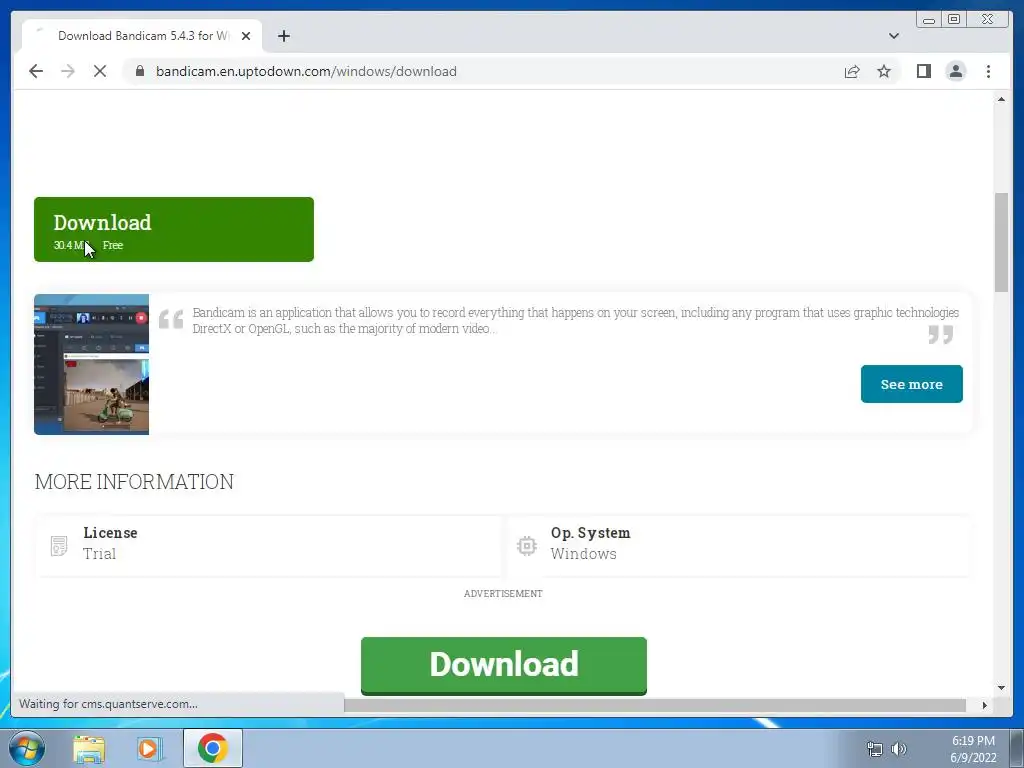The height and width of the screenshot is (768, 1024).
Task: Click the scroll down arrow
Action: 1001,688
